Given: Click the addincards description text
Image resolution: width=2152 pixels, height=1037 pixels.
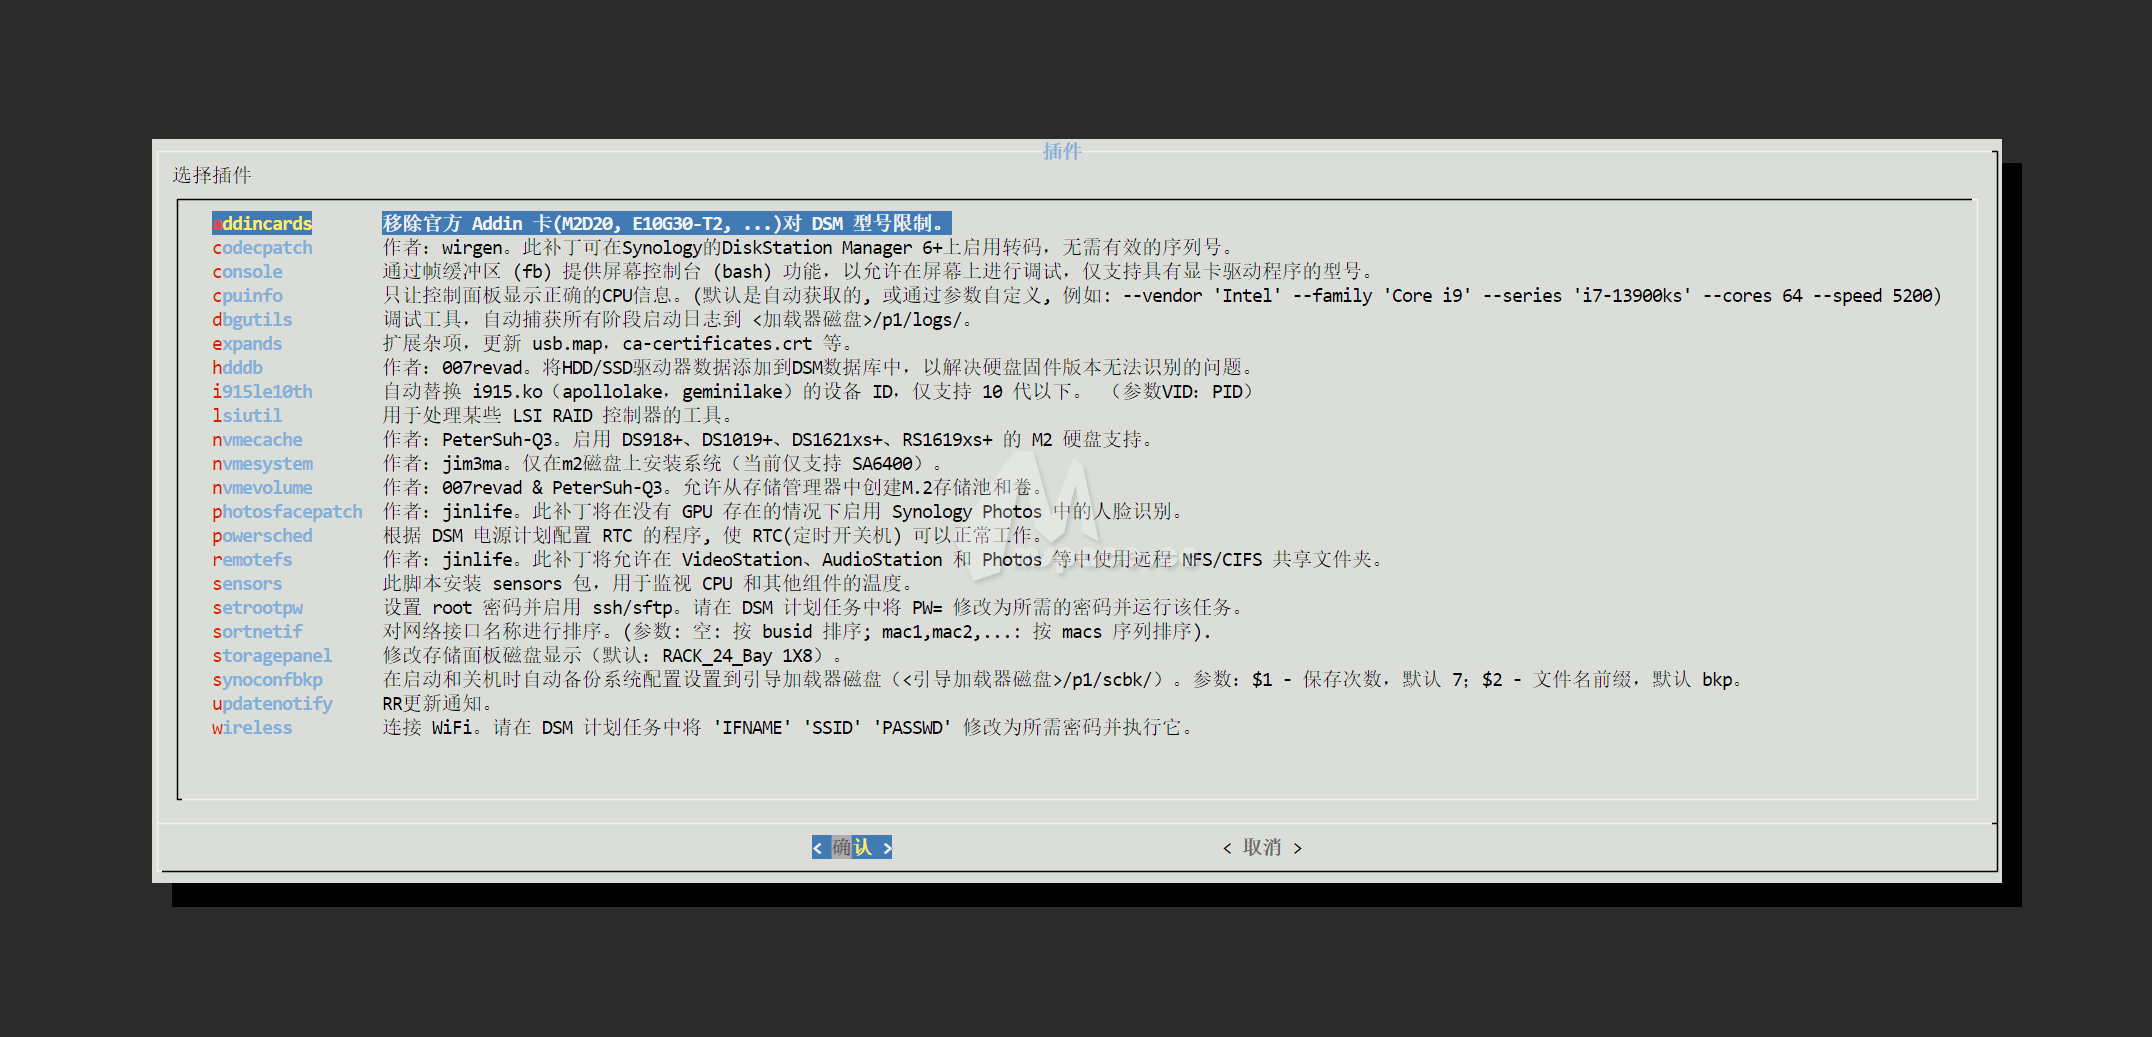Looking at the screenshot, I should [666, 223].
